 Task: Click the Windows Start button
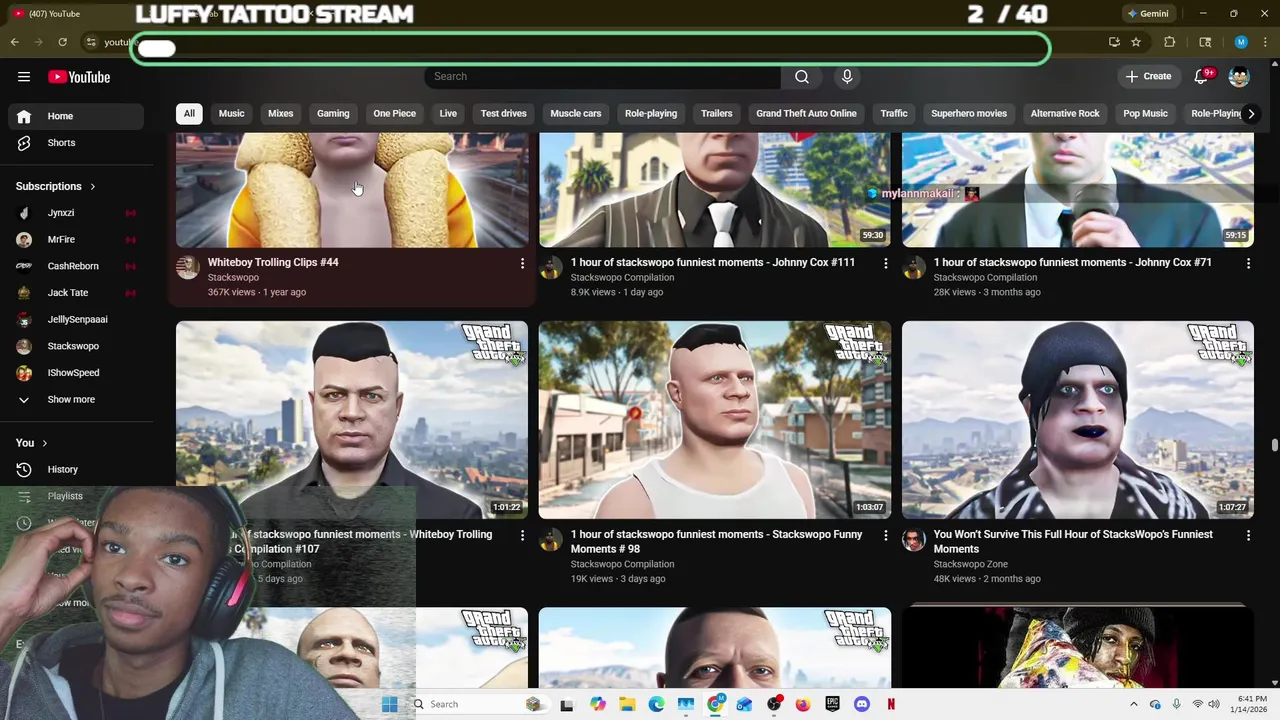tap(389, 704)
